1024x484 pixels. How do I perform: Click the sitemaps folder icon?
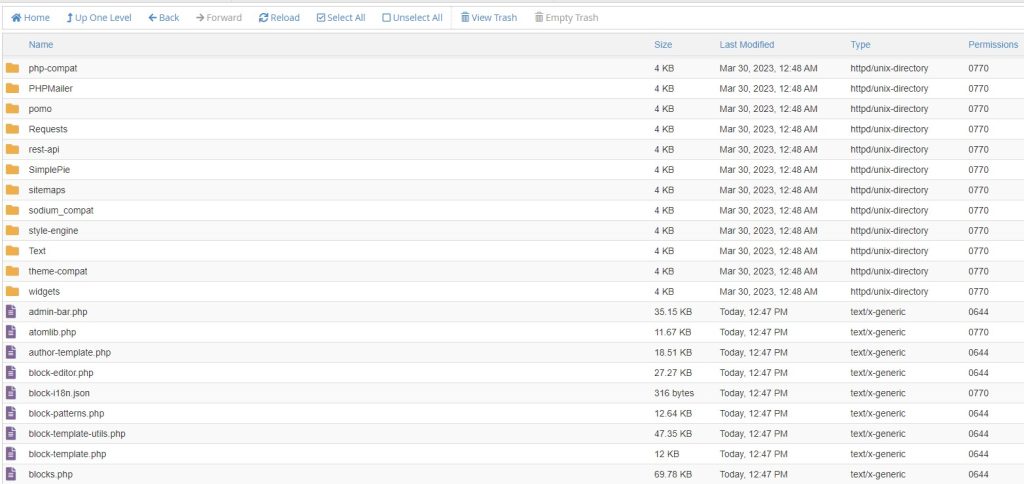click(x=12, y=189)
